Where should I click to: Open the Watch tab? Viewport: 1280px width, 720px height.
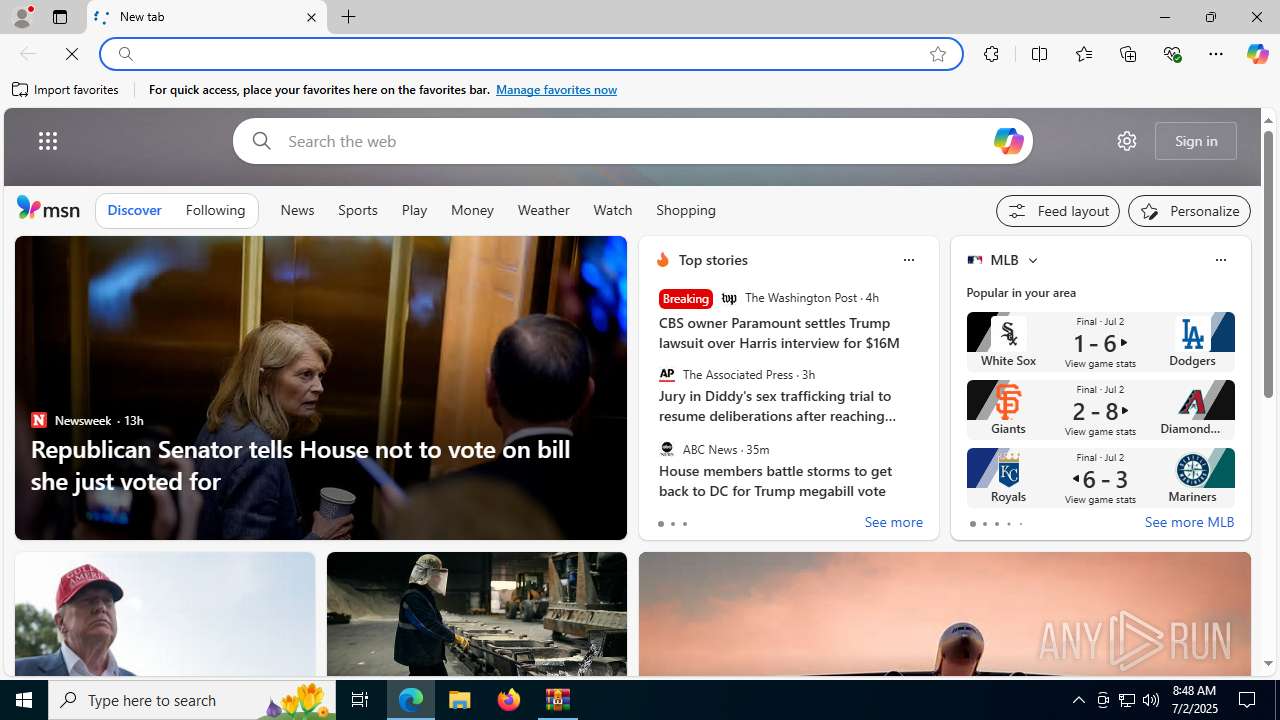point(613,211)
